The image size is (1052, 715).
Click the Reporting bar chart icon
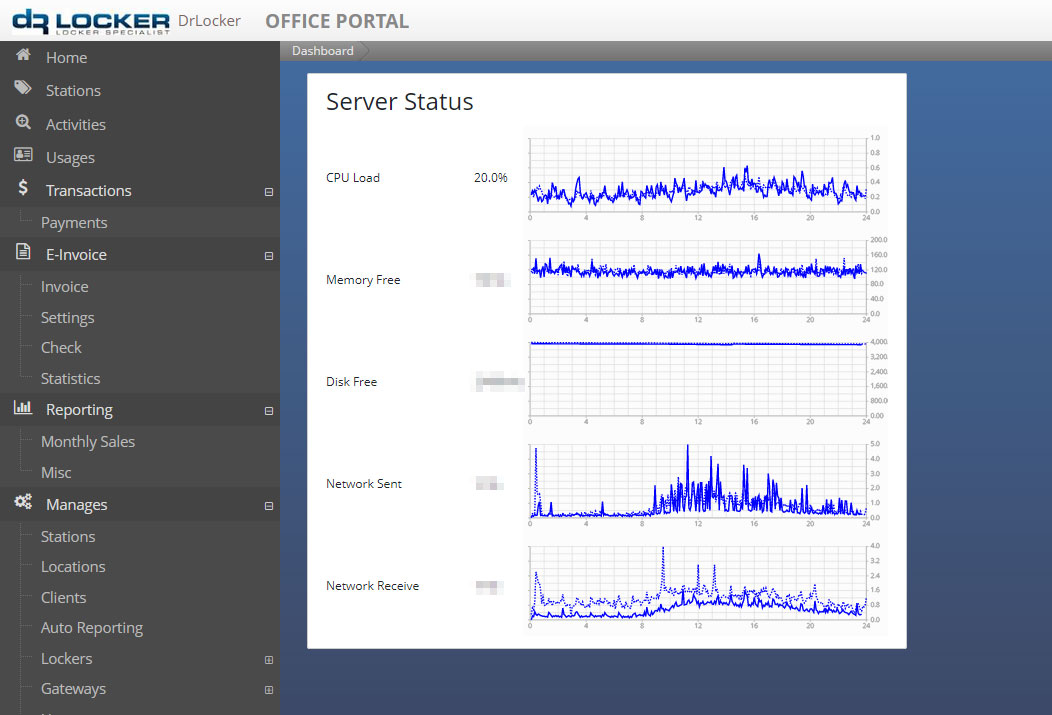tap(22, 409)
